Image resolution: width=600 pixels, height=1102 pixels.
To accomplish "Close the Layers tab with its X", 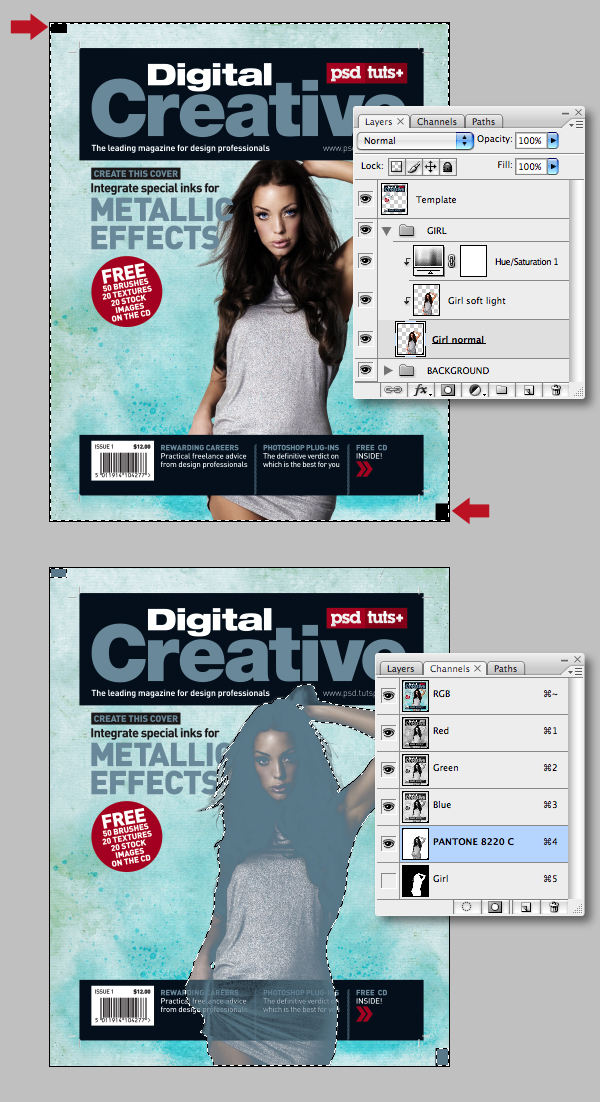I will 400,122.
